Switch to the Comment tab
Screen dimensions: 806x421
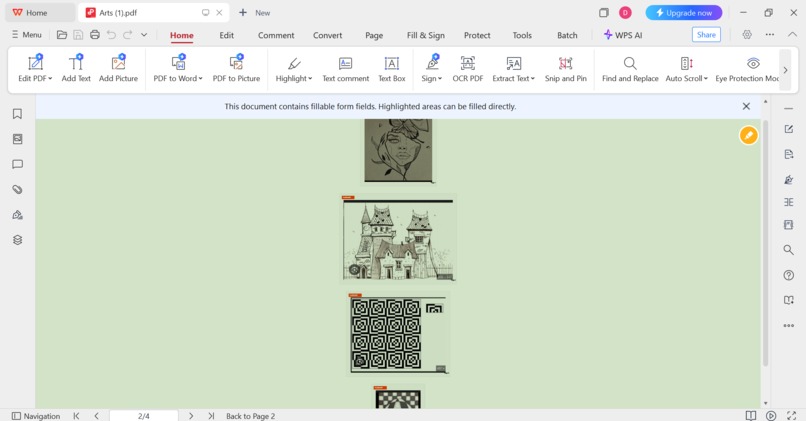point(276,35)
